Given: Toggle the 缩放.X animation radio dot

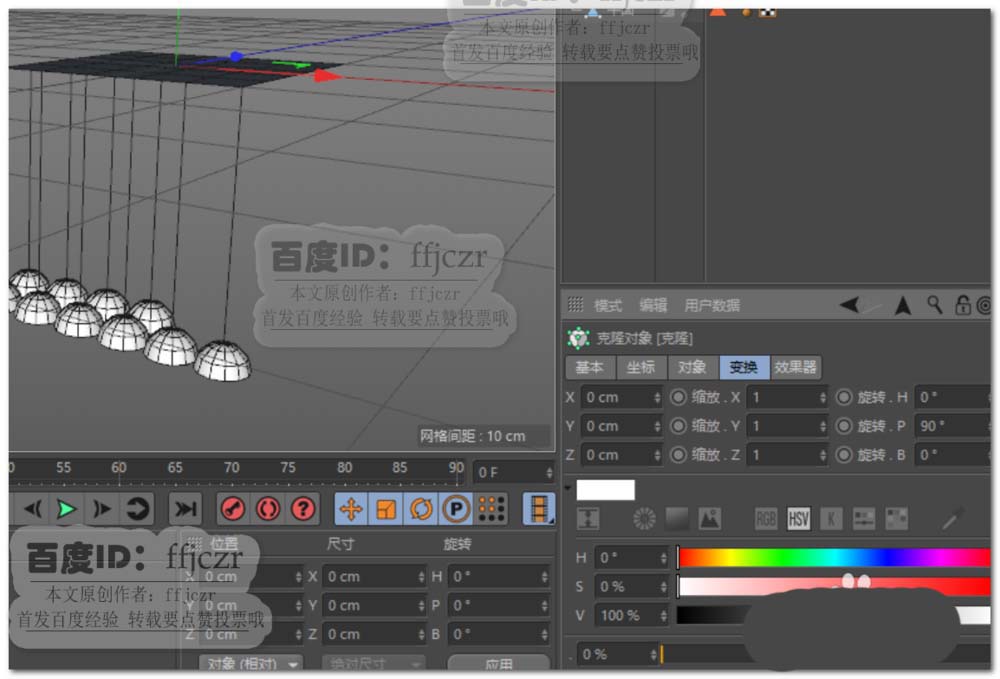Looking at the screenshot, I should [x=679, y=397].
